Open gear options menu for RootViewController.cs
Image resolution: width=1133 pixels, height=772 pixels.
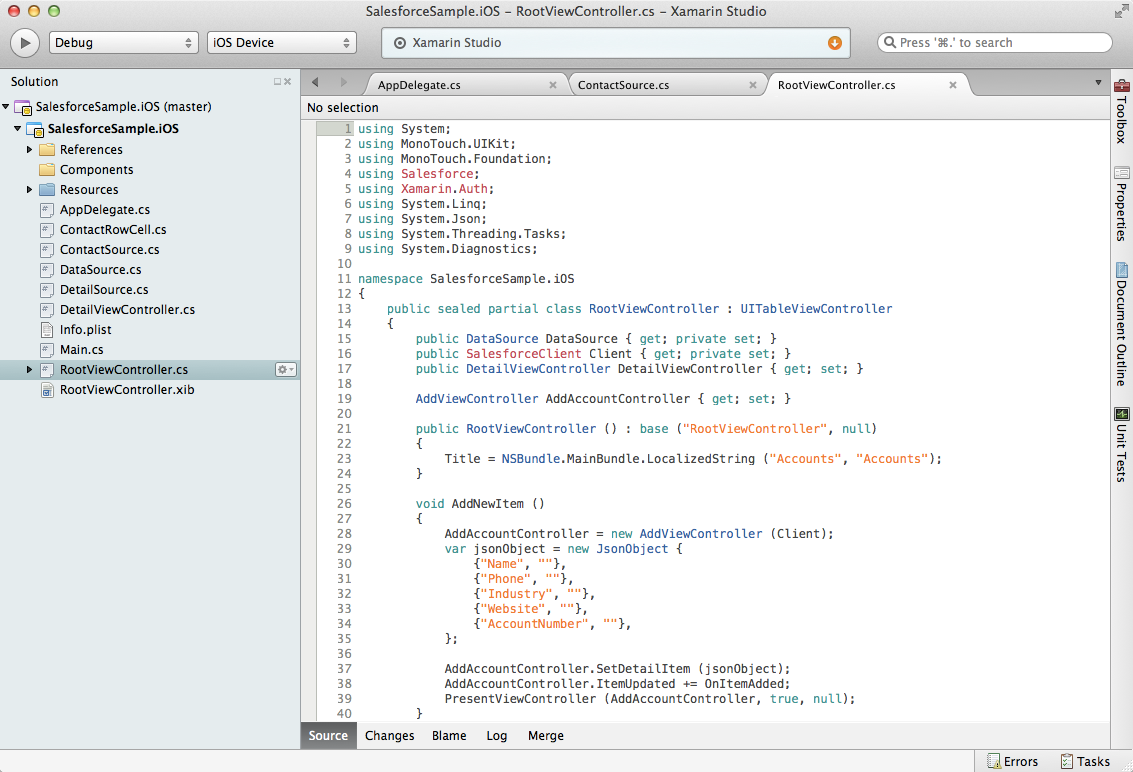coord(285,369)
